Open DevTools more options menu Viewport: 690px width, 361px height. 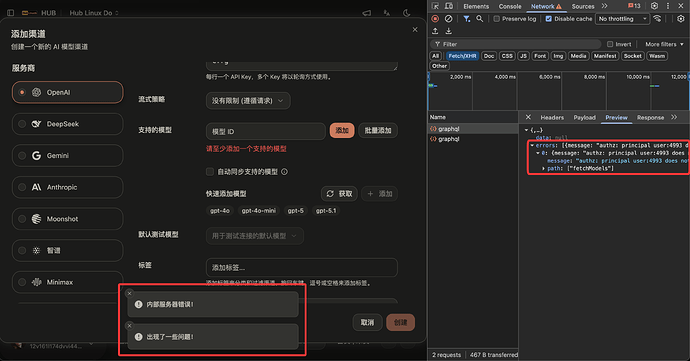click(x=668, y=6)
